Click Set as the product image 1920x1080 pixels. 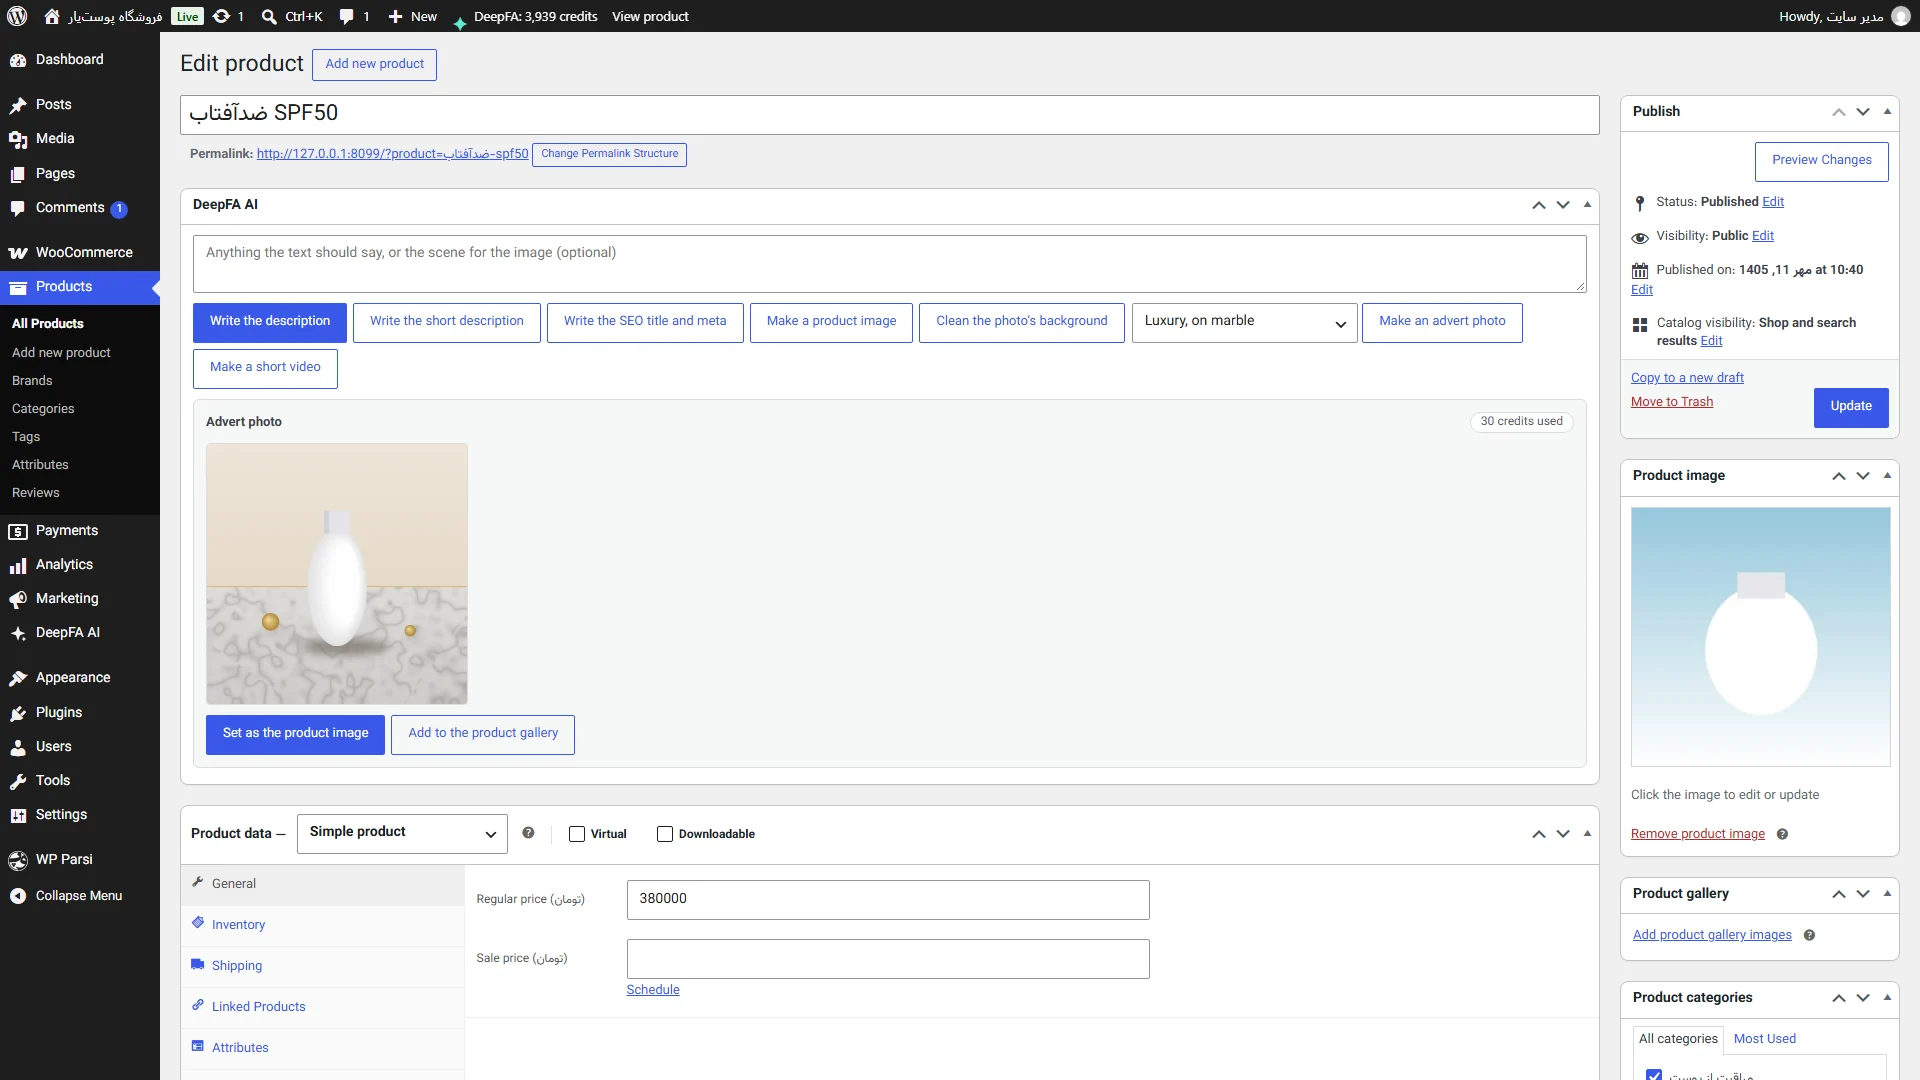pos(295,734)
